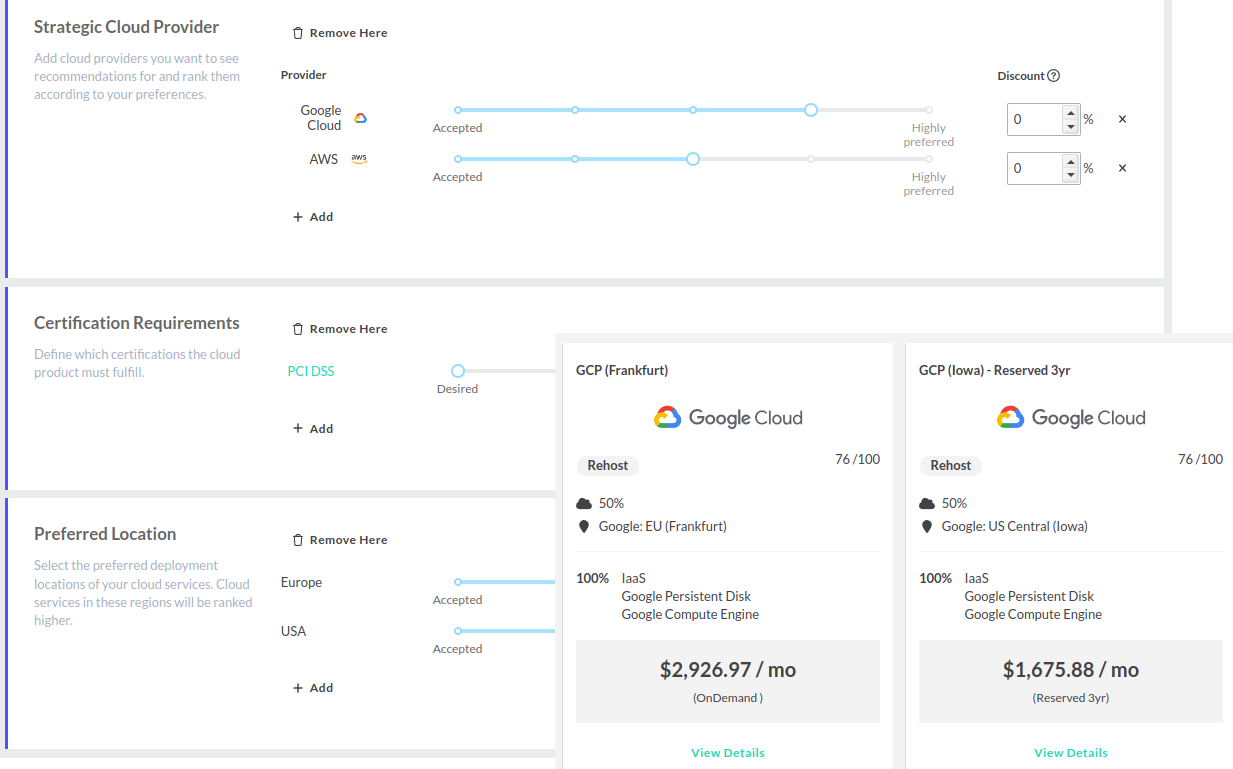Click the Google Cloud provider logo icon
Viewport: 1233px width, 769px height.
[x=361, y=118]
